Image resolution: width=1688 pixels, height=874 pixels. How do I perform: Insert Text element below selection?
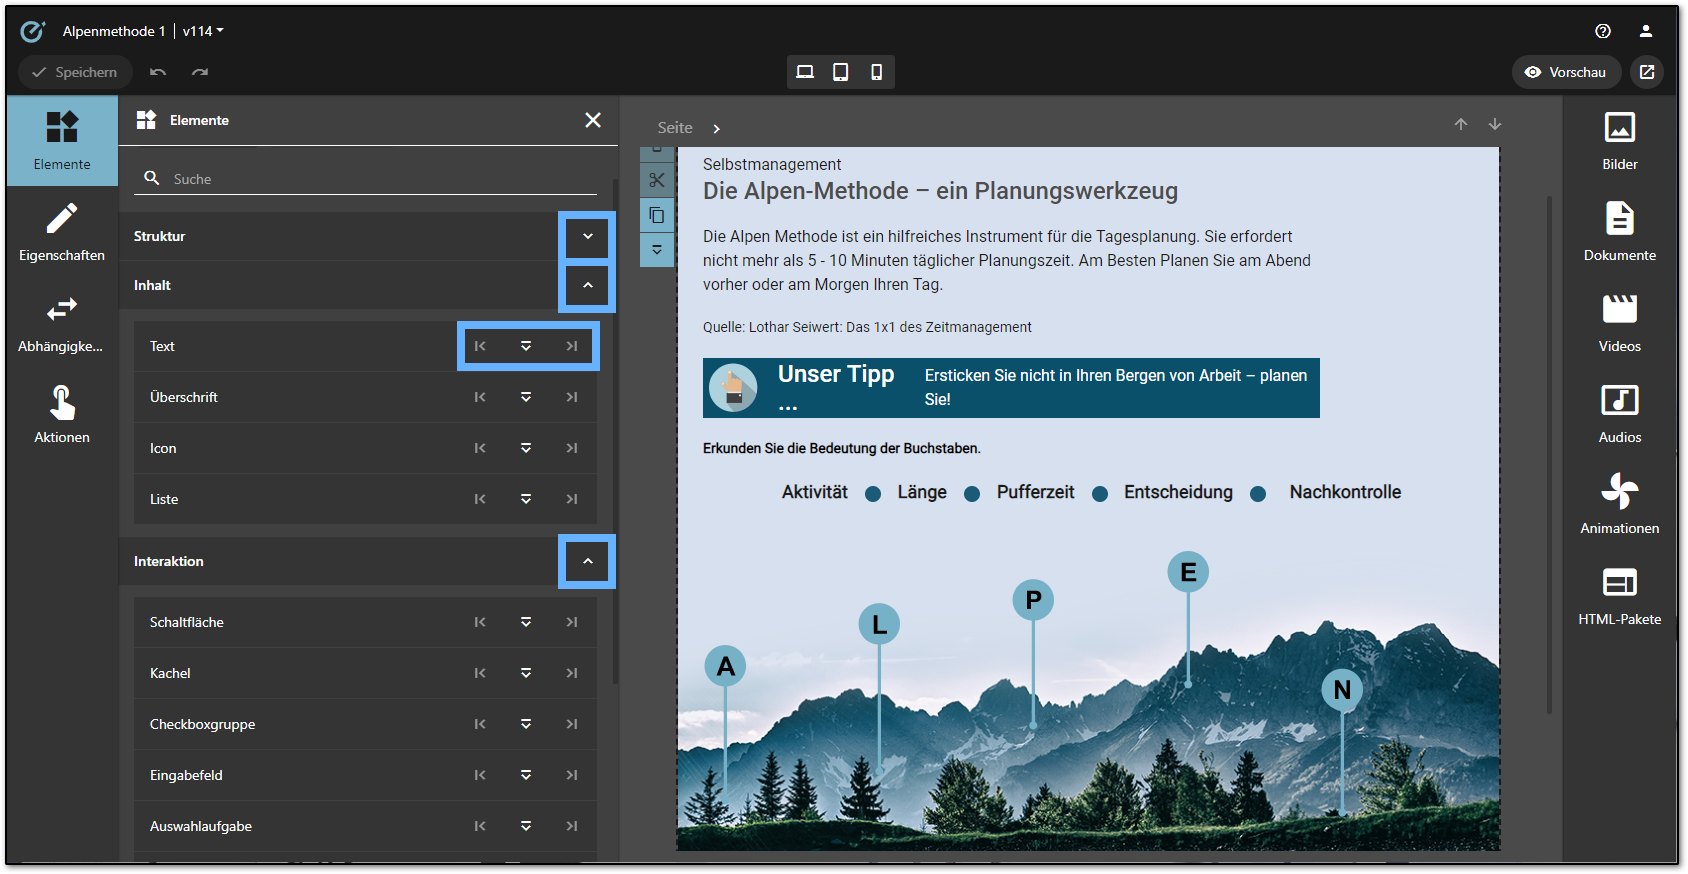pos(526,346)
